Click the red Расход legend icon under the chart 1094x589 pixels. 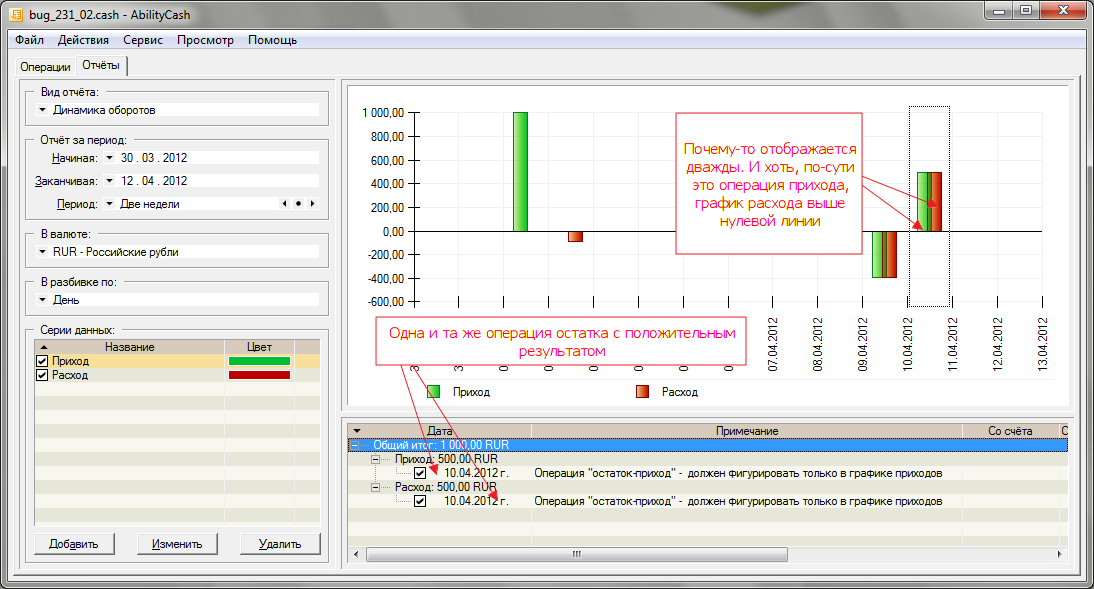point(643,392)
